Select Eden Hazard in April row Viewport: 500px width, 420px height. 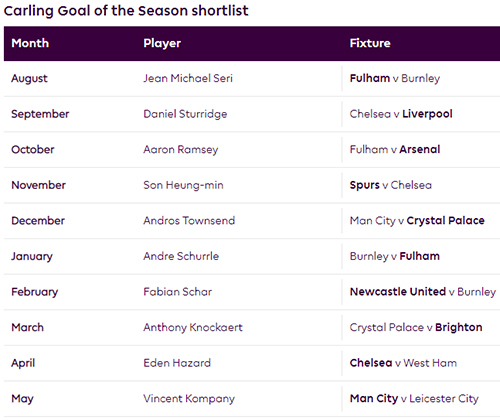click(x=177, y=363)
